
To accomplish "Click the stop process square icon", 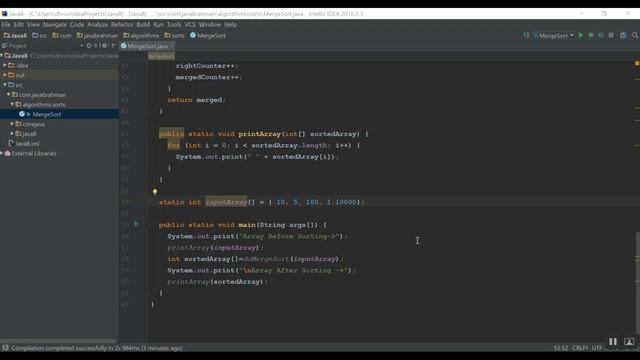I will 611,36.
